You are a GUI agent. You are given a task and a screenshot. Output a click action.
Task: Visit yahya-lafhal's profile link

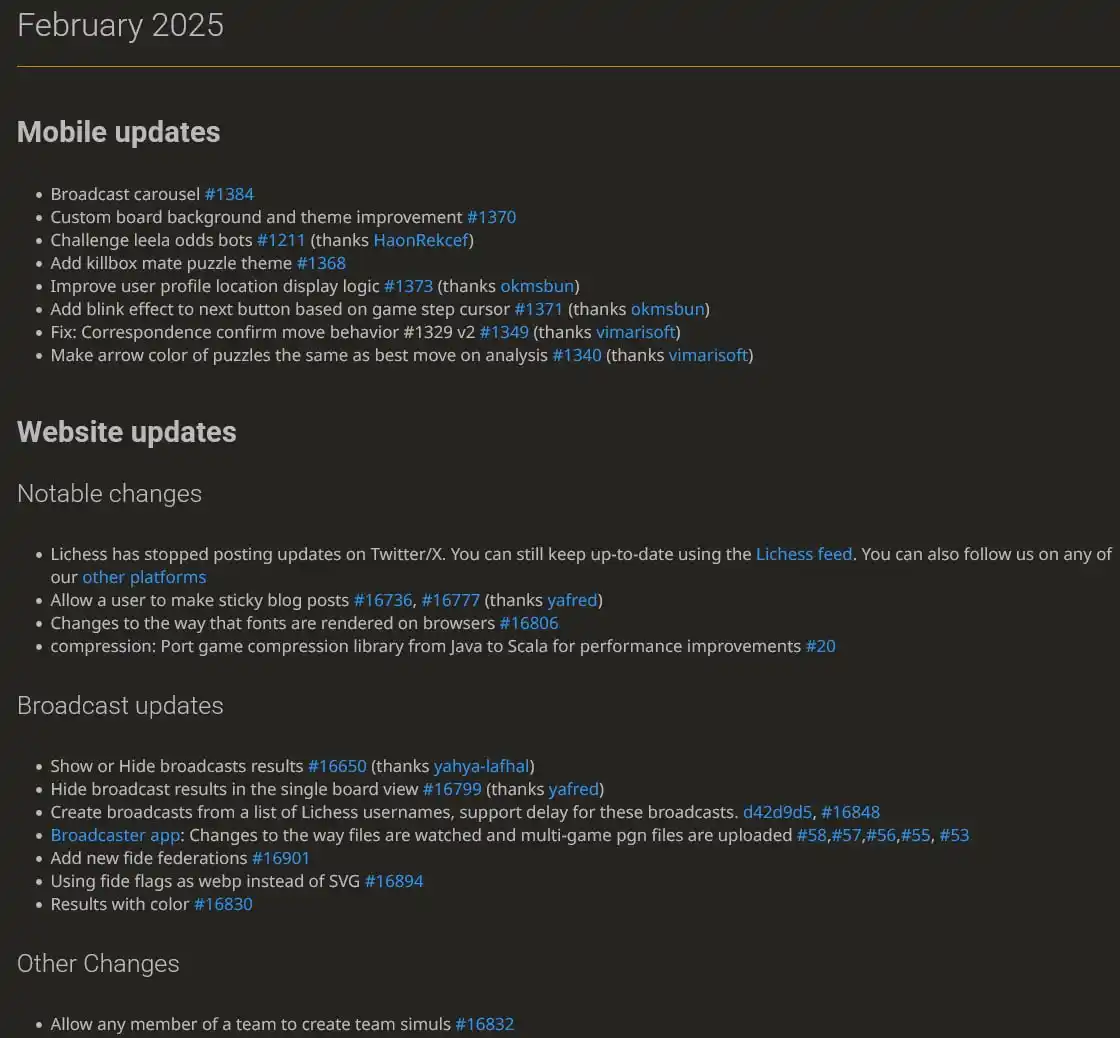482,766
